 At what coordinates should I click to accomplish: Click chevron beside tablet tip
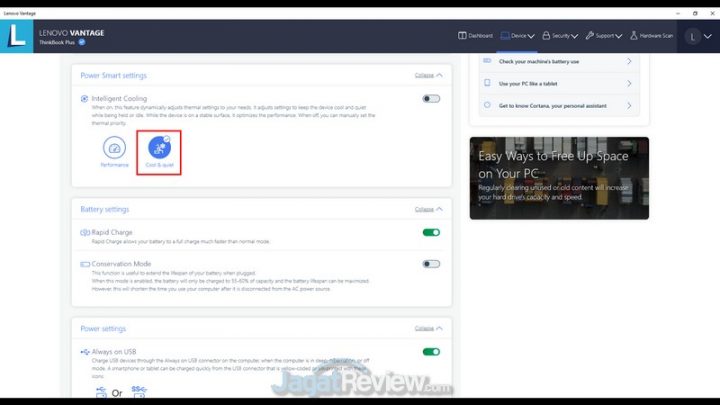(629, 84)
